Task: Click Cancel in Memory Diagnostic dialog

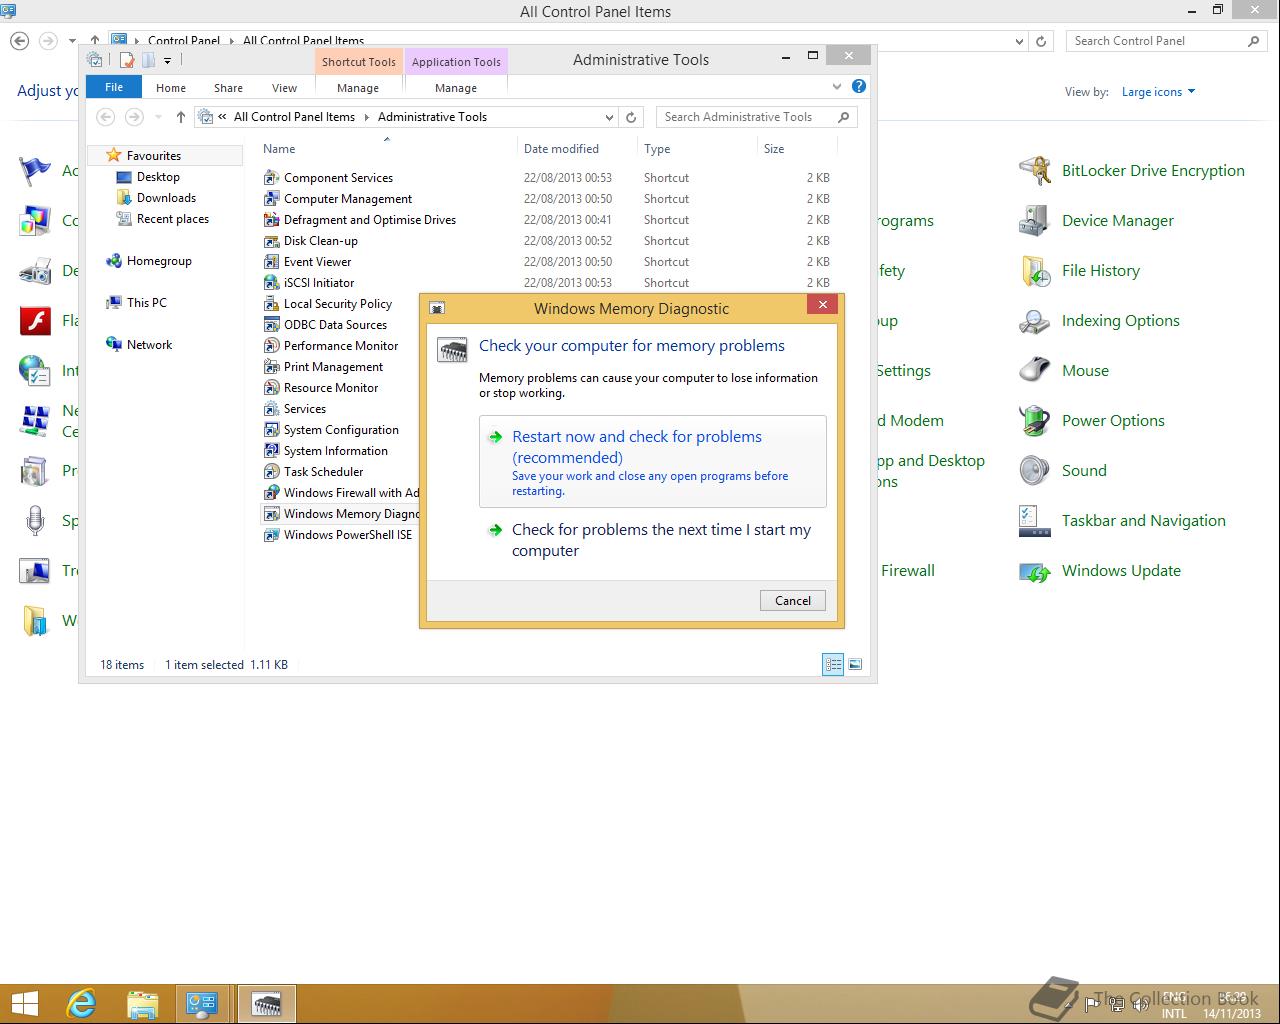Action: click(x=793, y=600)
